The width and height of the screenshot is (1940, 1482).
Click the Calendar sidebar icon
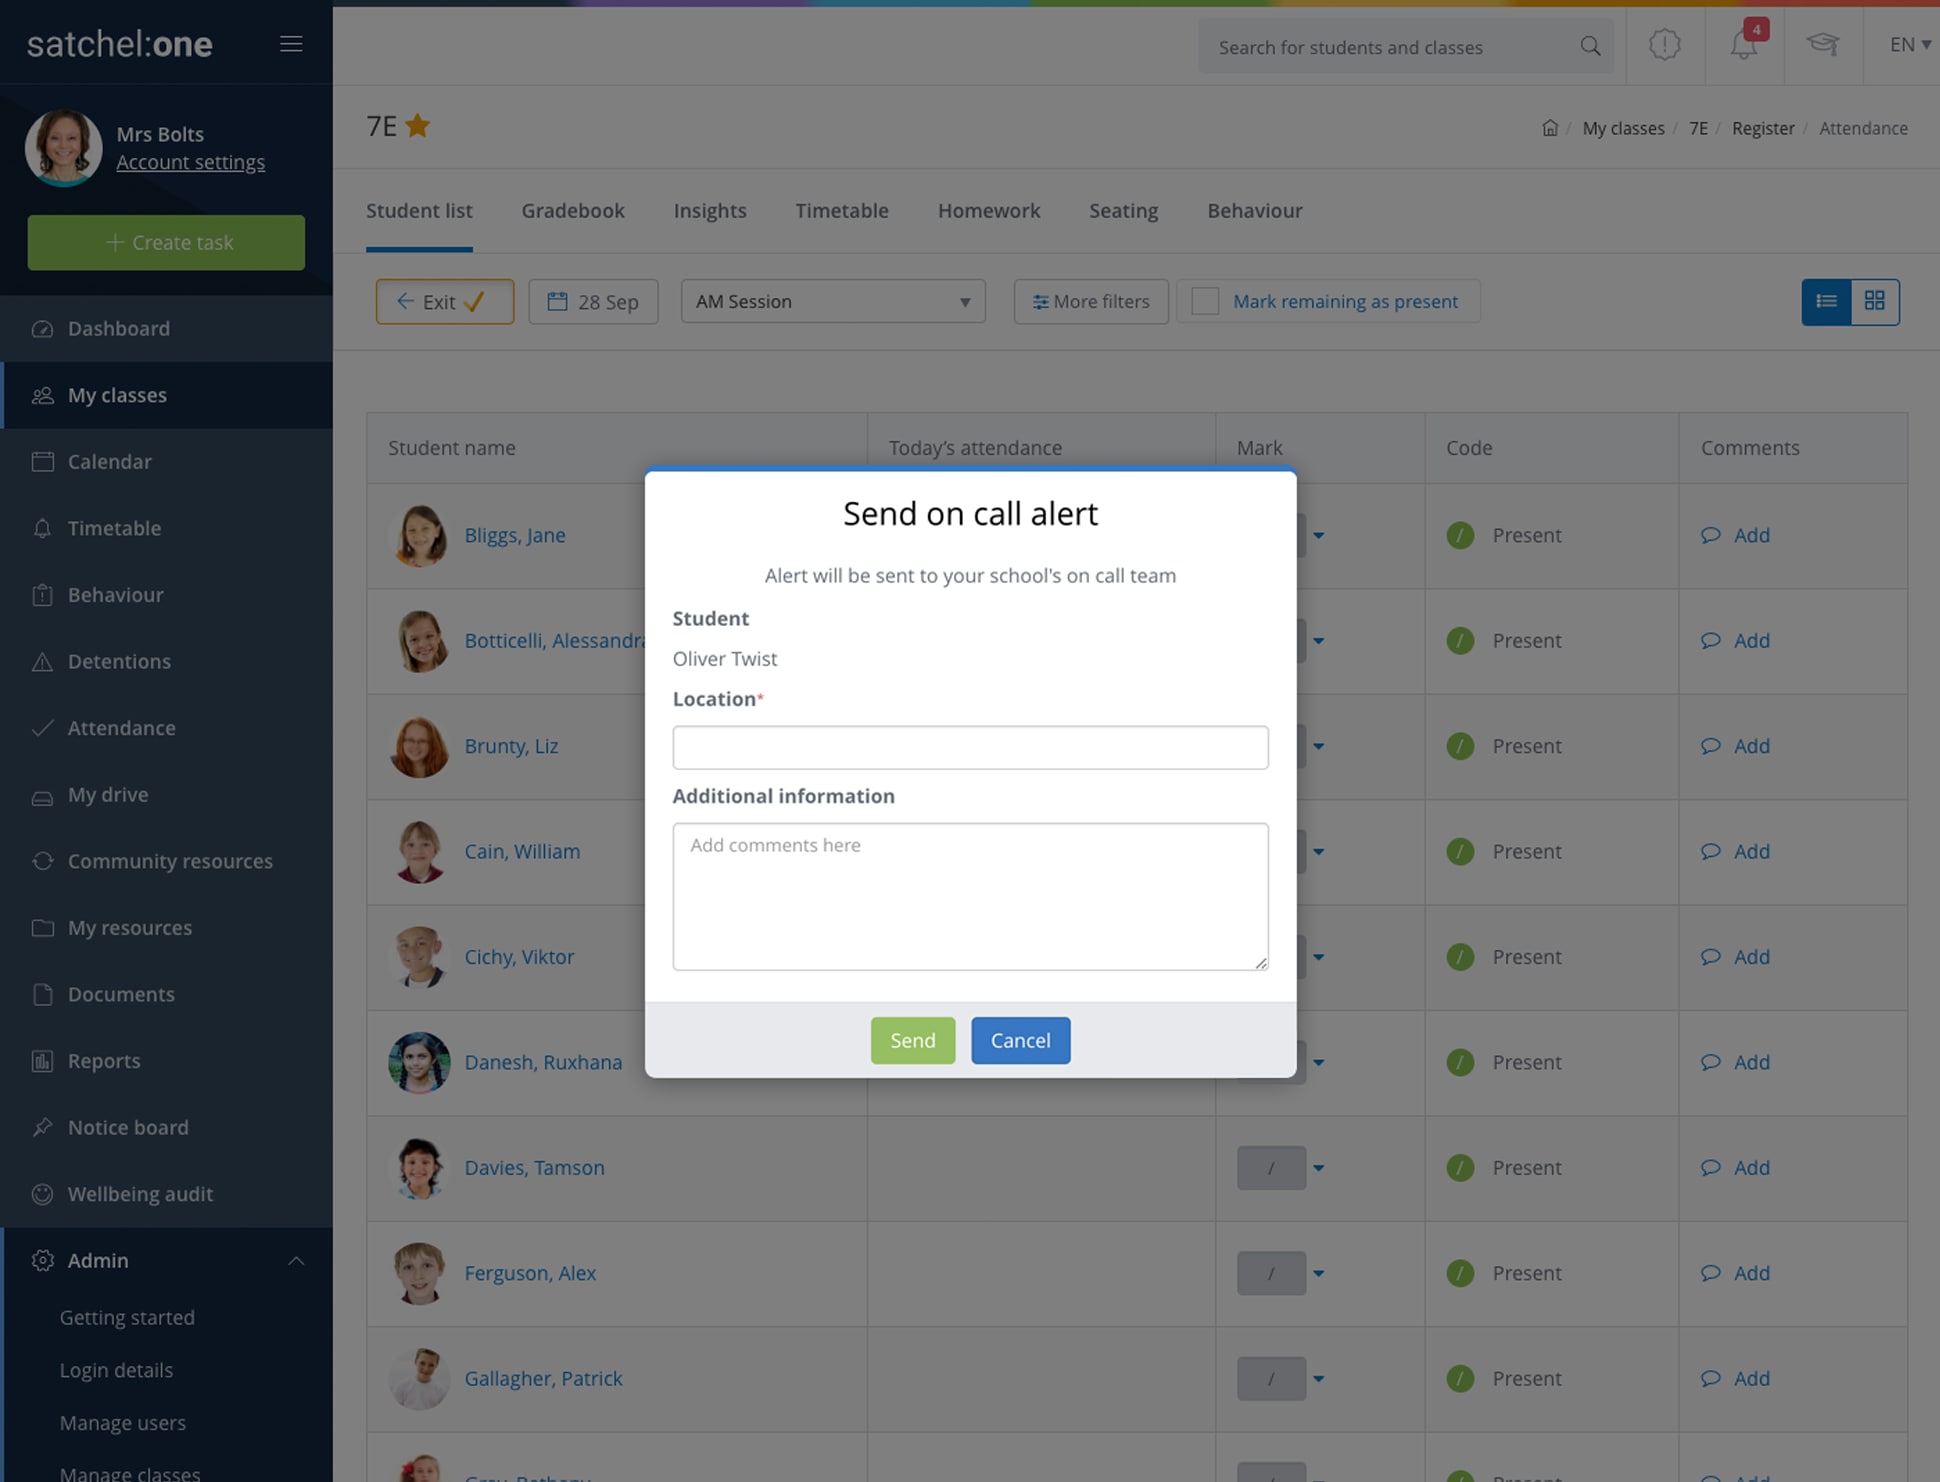(40, 459)
